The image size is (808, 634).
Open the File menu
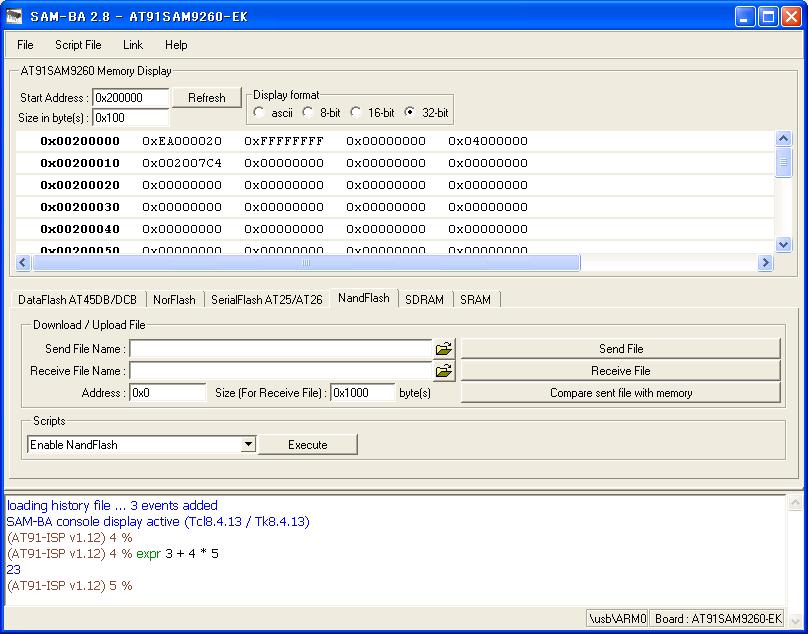pos(25,45)
